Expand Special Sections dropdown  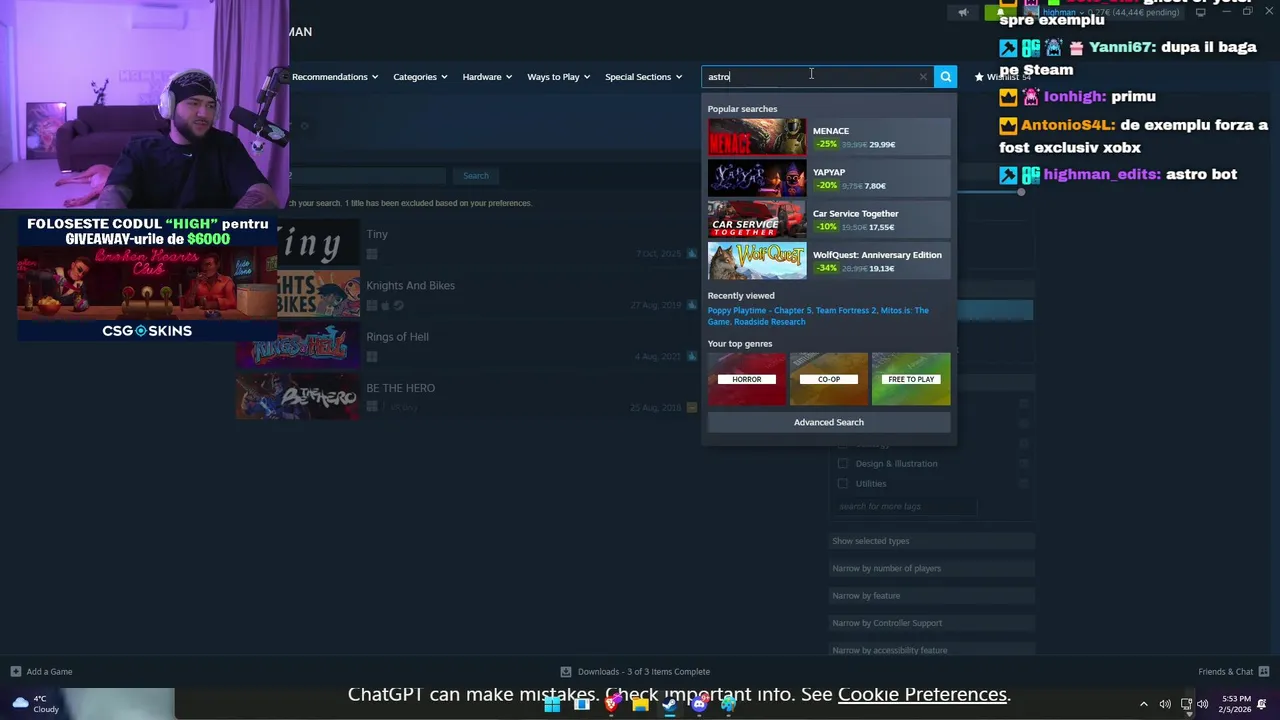pyautogui.click(x=644, y=77)
